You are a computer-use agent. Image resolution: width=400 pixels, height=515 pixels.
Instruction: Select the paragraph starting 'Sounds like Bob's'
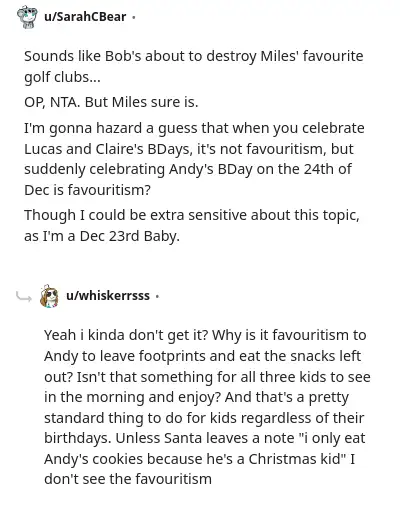194,66
